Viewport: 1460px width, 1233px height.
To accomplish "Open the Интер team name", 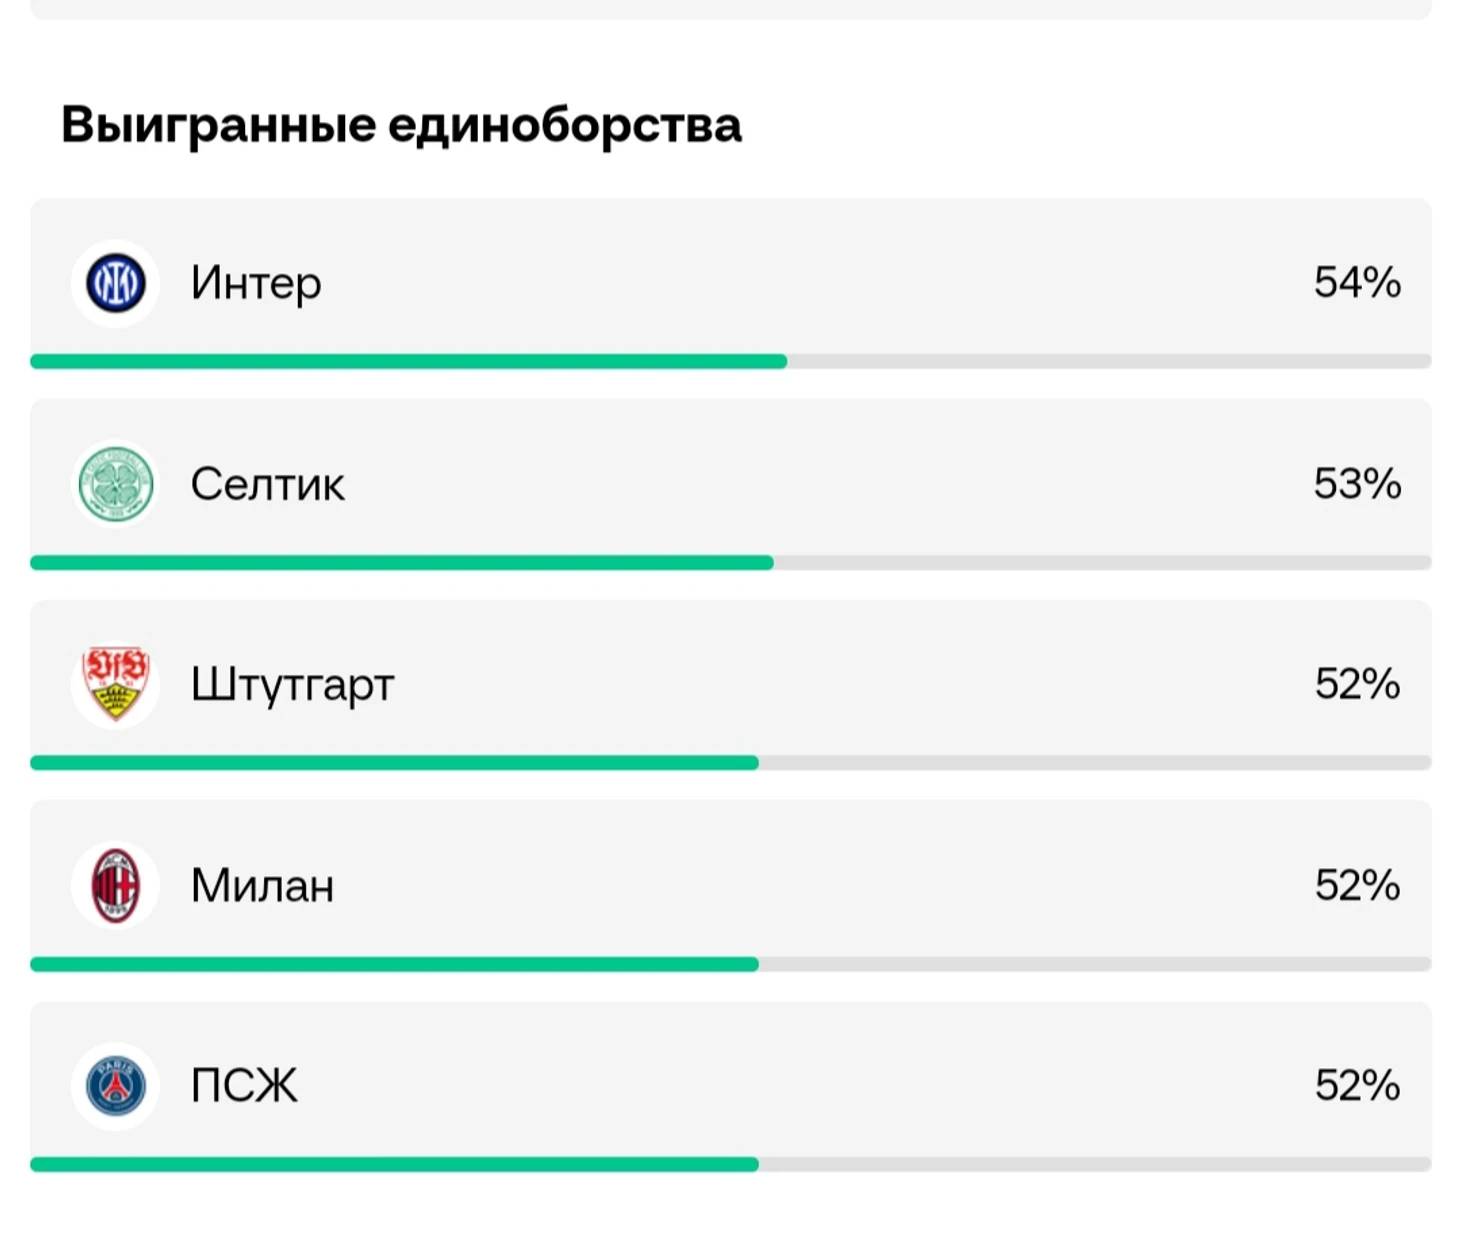I will tap(256, 284).
